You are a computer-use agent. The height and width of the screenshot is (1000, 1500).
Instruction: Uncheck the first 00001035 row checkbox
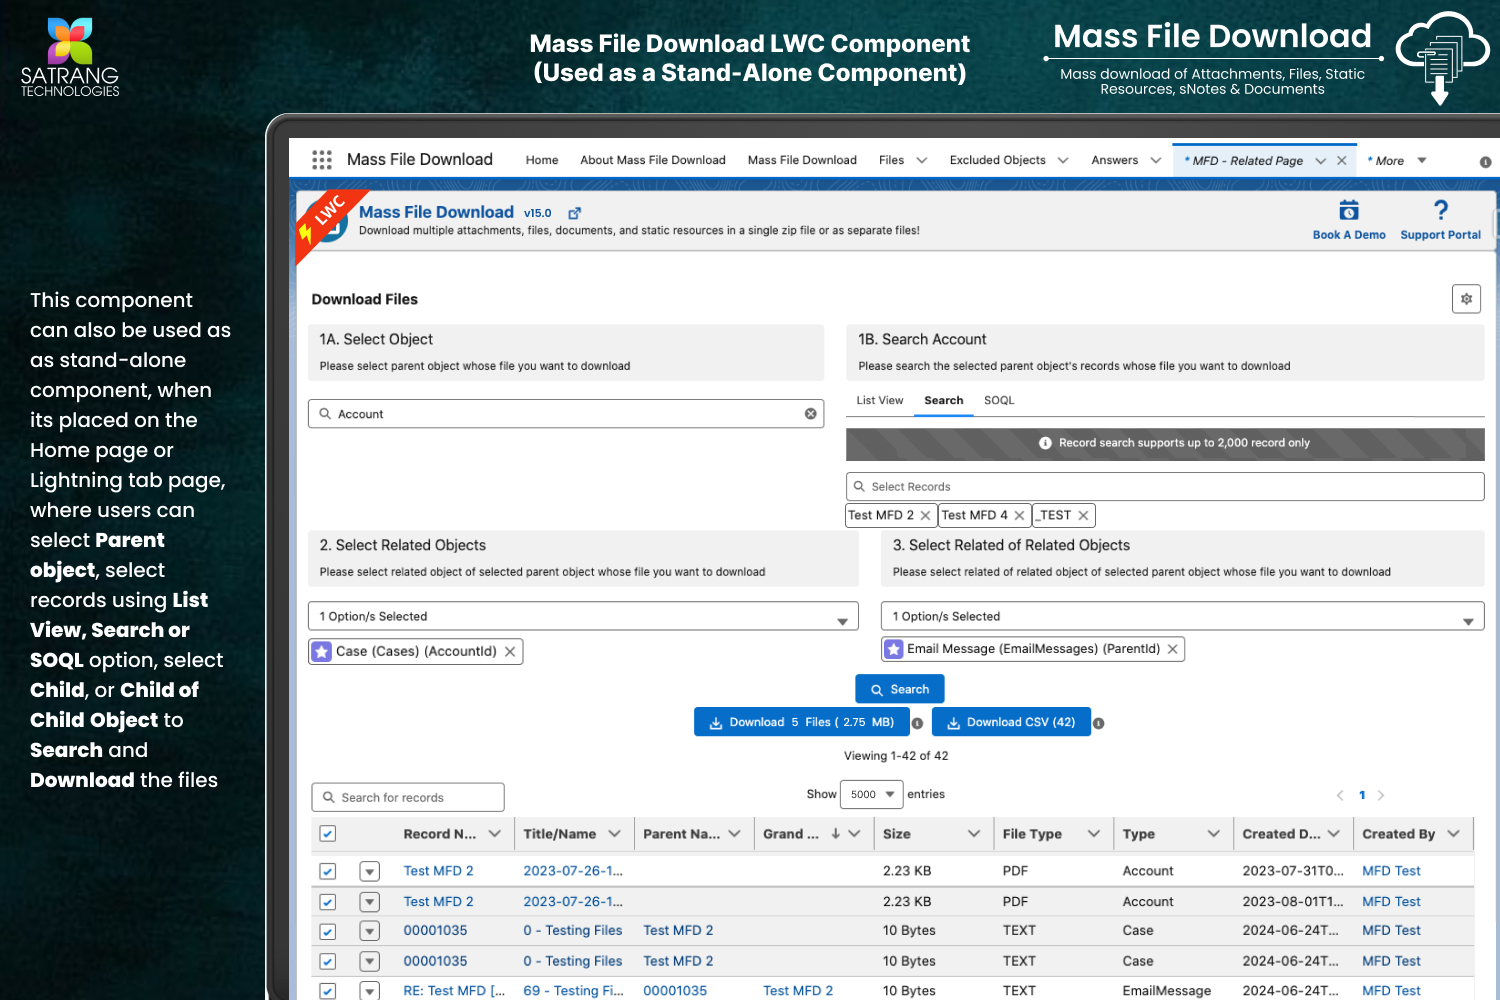click(x=328, y=931)
